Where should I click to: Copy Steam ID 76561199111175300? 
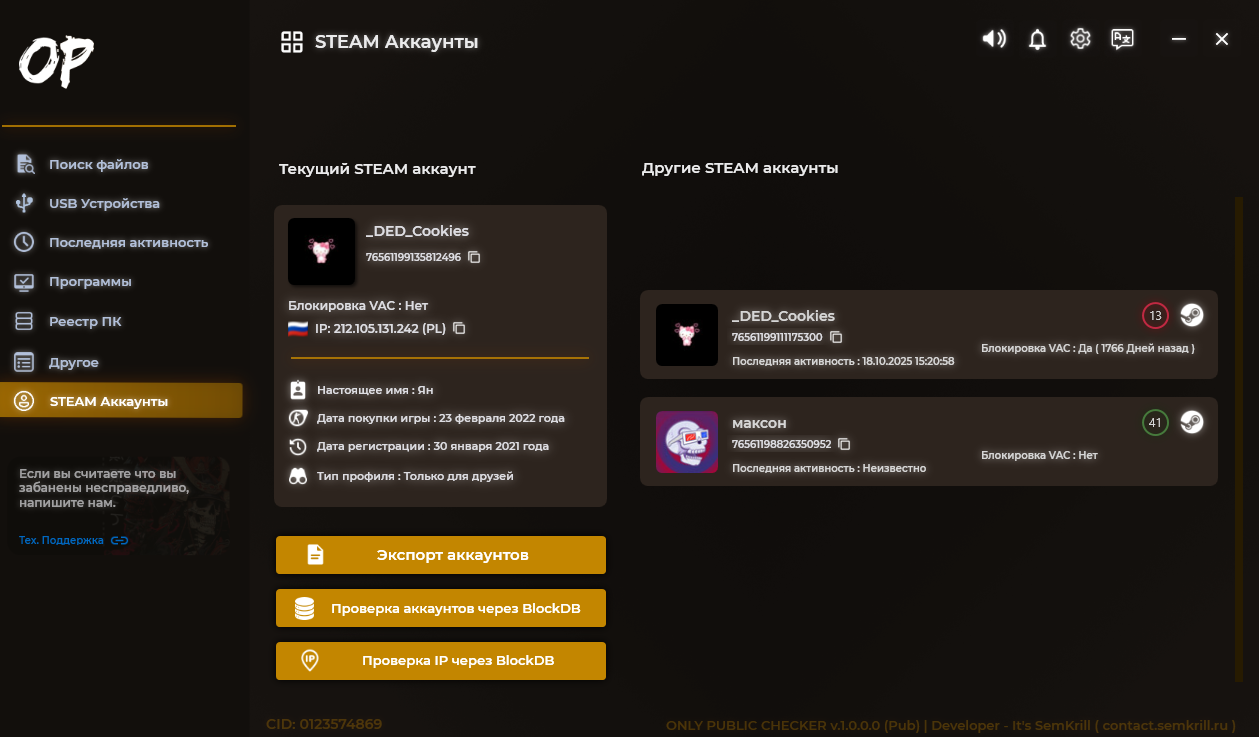836,337
